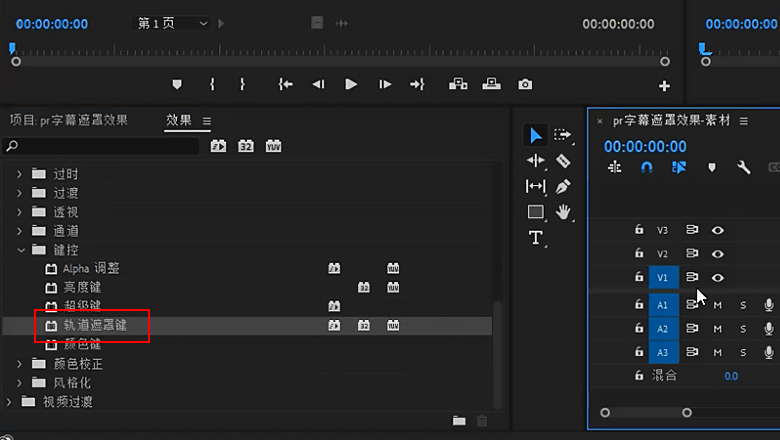Add a marker in the monitor
Viewport: 780px width, 440px height.
coord(177,85)
